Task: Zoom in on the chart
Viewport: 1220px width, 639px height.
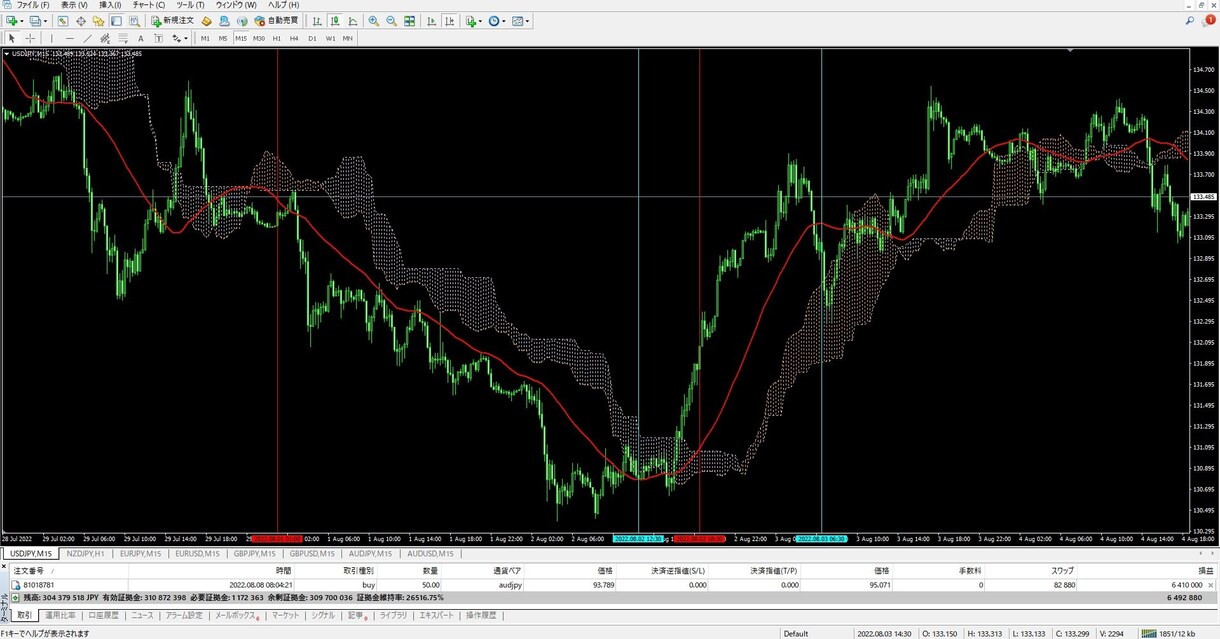Action: [374, 20]
